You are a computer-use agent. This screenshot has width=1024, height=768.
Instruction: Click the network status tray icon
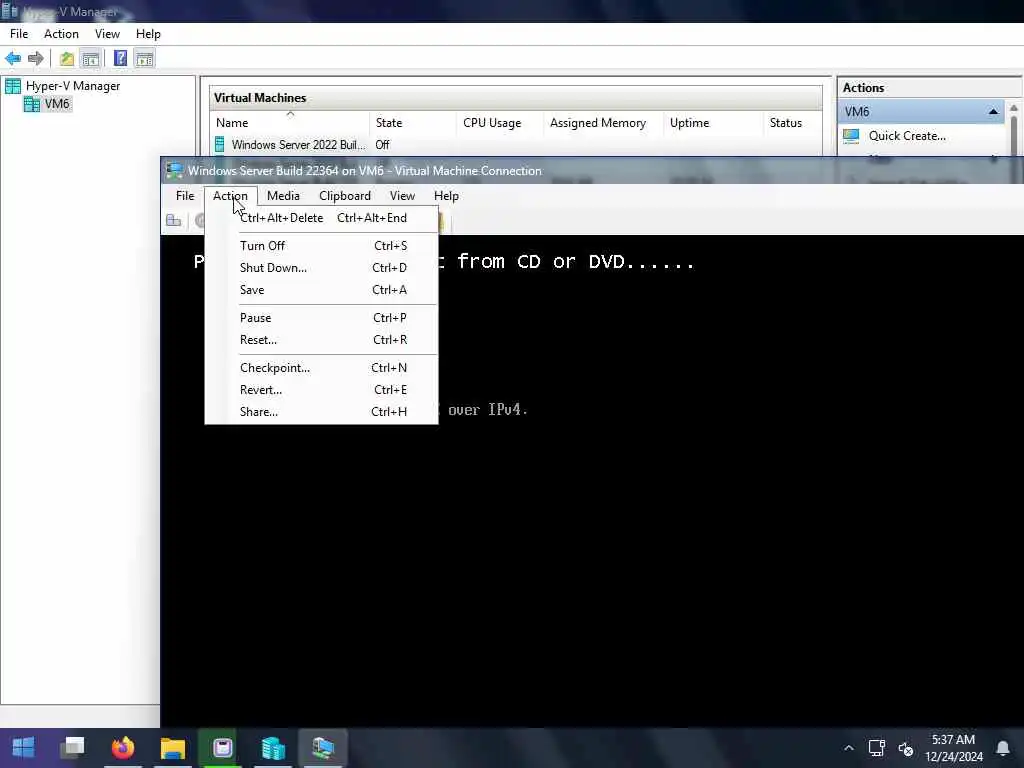coord(876,748)
